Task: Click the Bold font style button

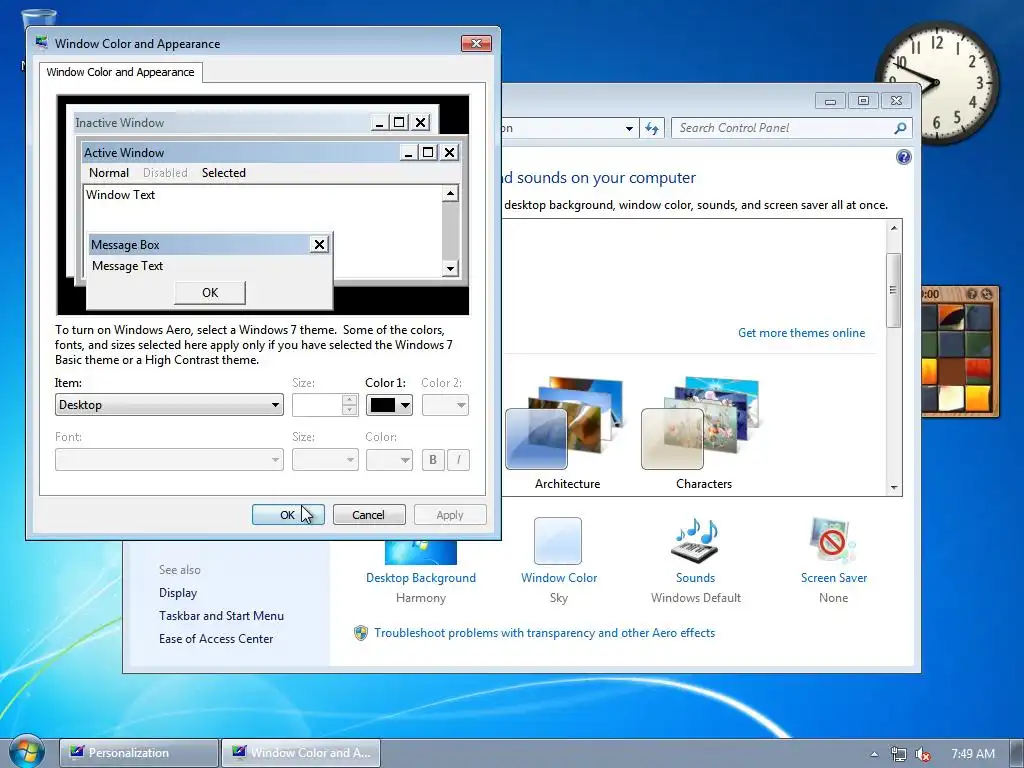Action: 432,460
